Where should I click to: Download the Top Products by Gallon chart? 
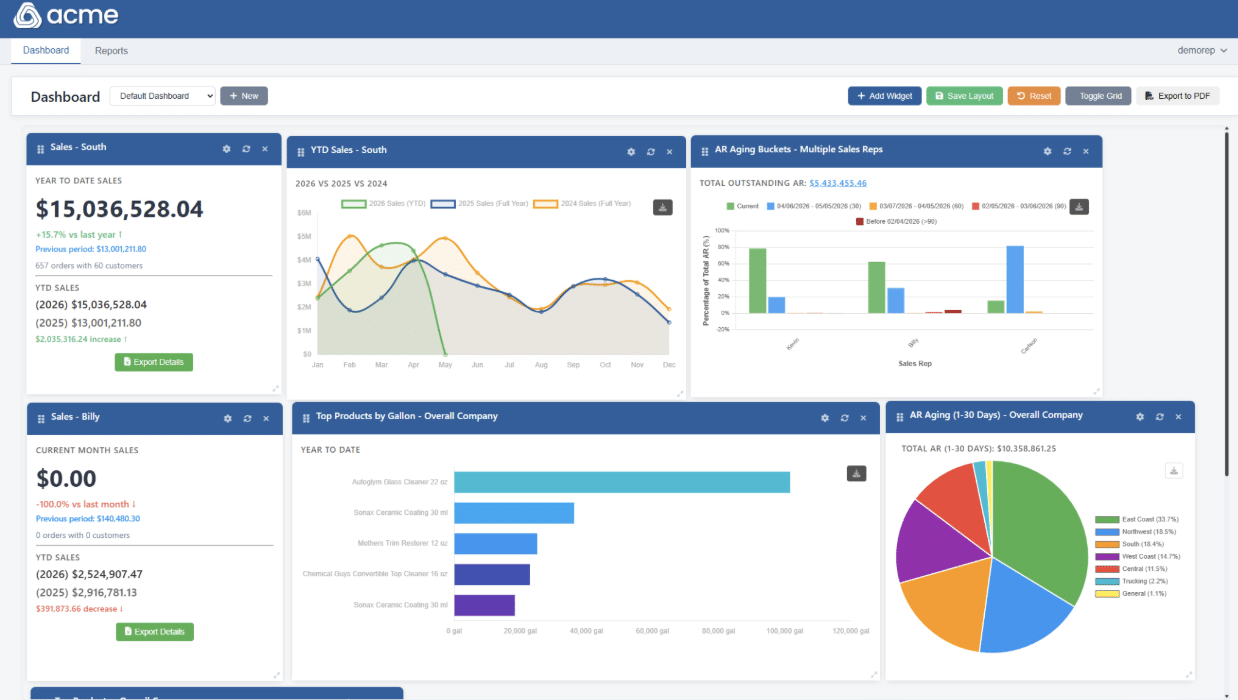click(857, 474)
